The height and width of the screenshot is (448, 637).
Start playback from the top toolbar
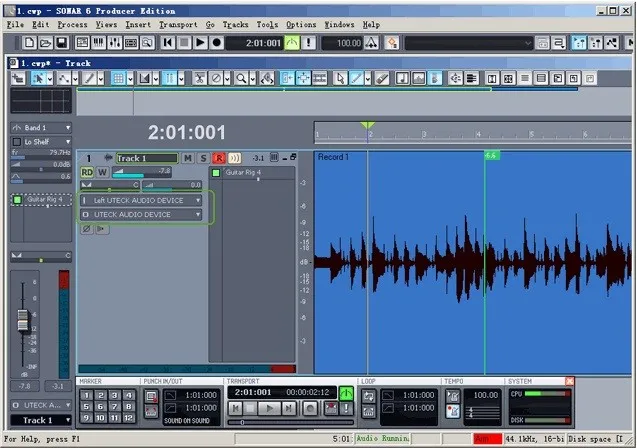click(200, 43)
